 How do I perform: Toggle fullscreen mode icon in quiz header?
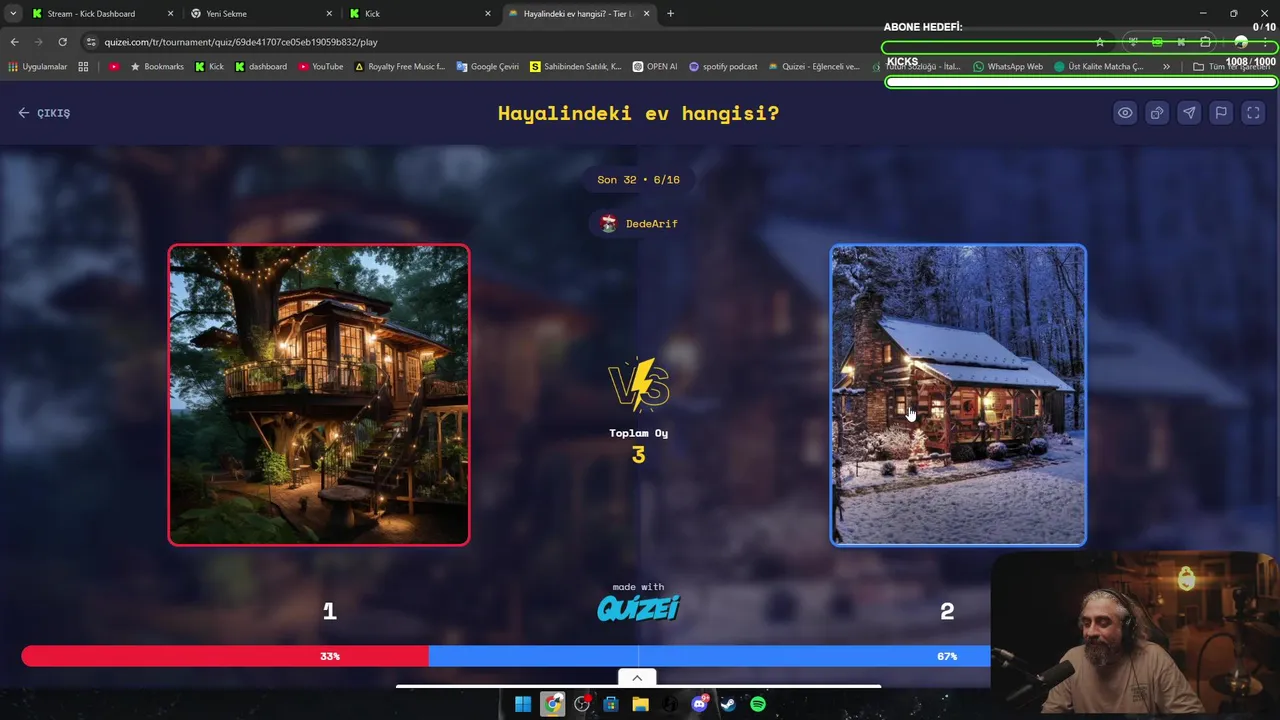point(1253,113)
